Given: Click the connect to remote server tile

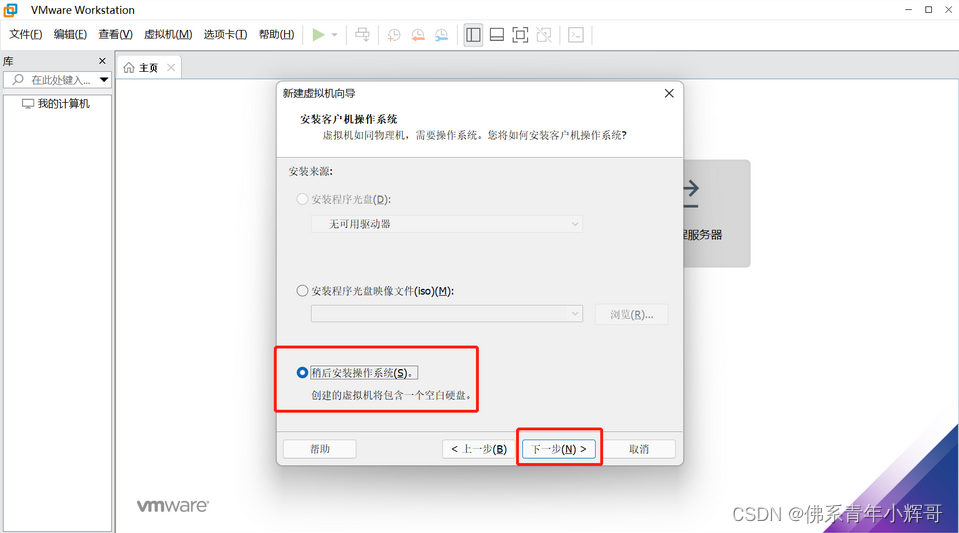Looking at the screenshot, I should pos(716,214).
